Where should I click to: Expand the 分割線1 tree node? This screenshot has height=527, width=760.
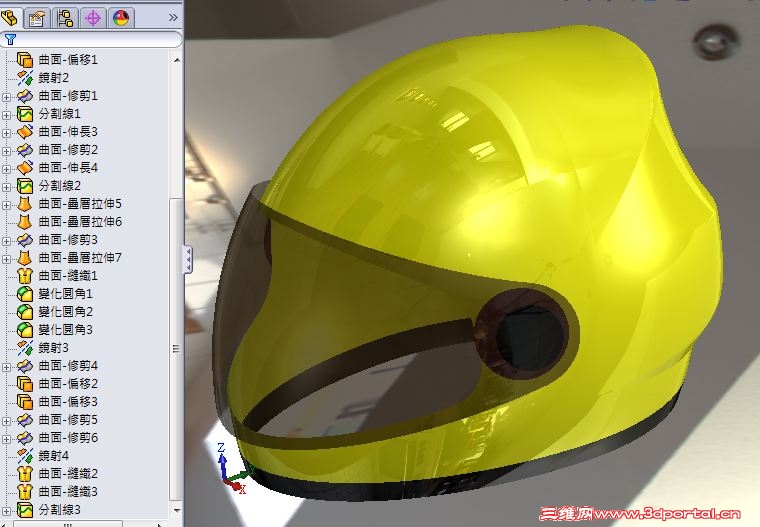pyautogui.click(x=6, y=115)
